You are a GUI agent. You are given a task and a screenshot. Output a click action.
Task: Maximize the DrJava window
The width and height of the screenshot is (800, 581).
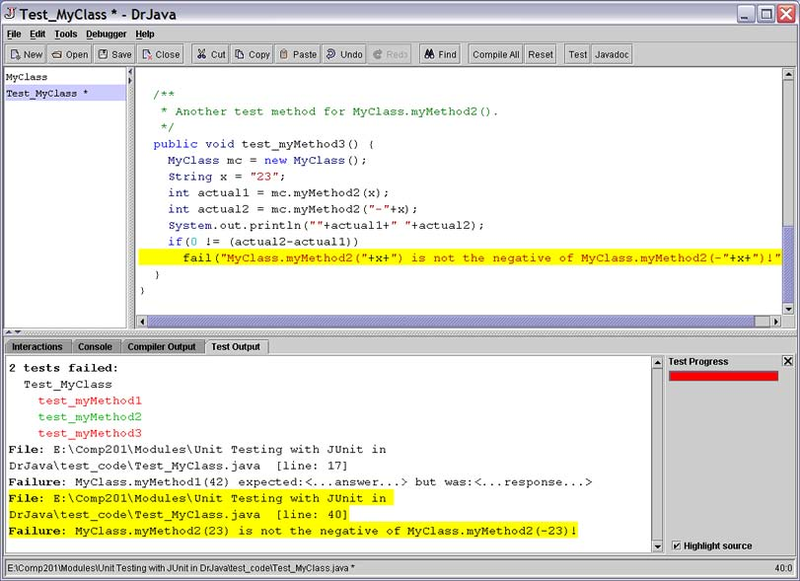tap(766, 14)
